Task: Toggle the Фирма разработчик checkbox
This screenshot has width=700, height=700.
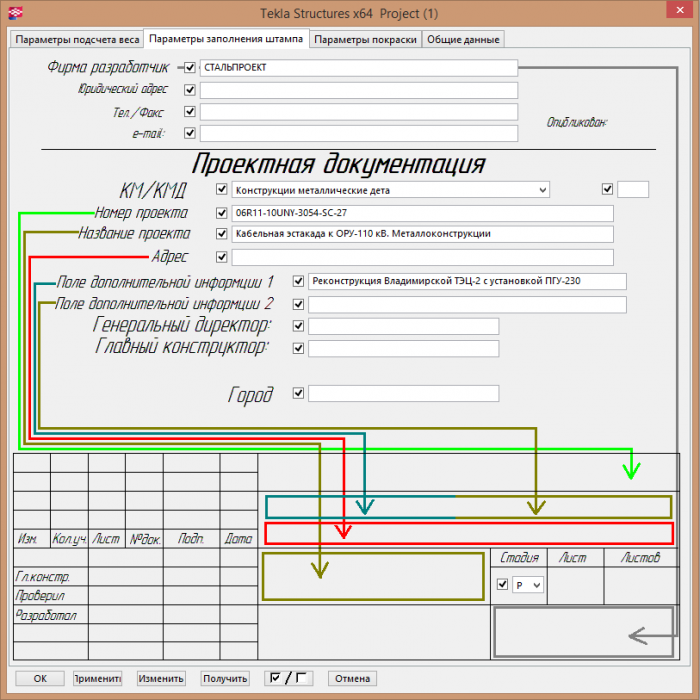Action: (x=190, y=68)
